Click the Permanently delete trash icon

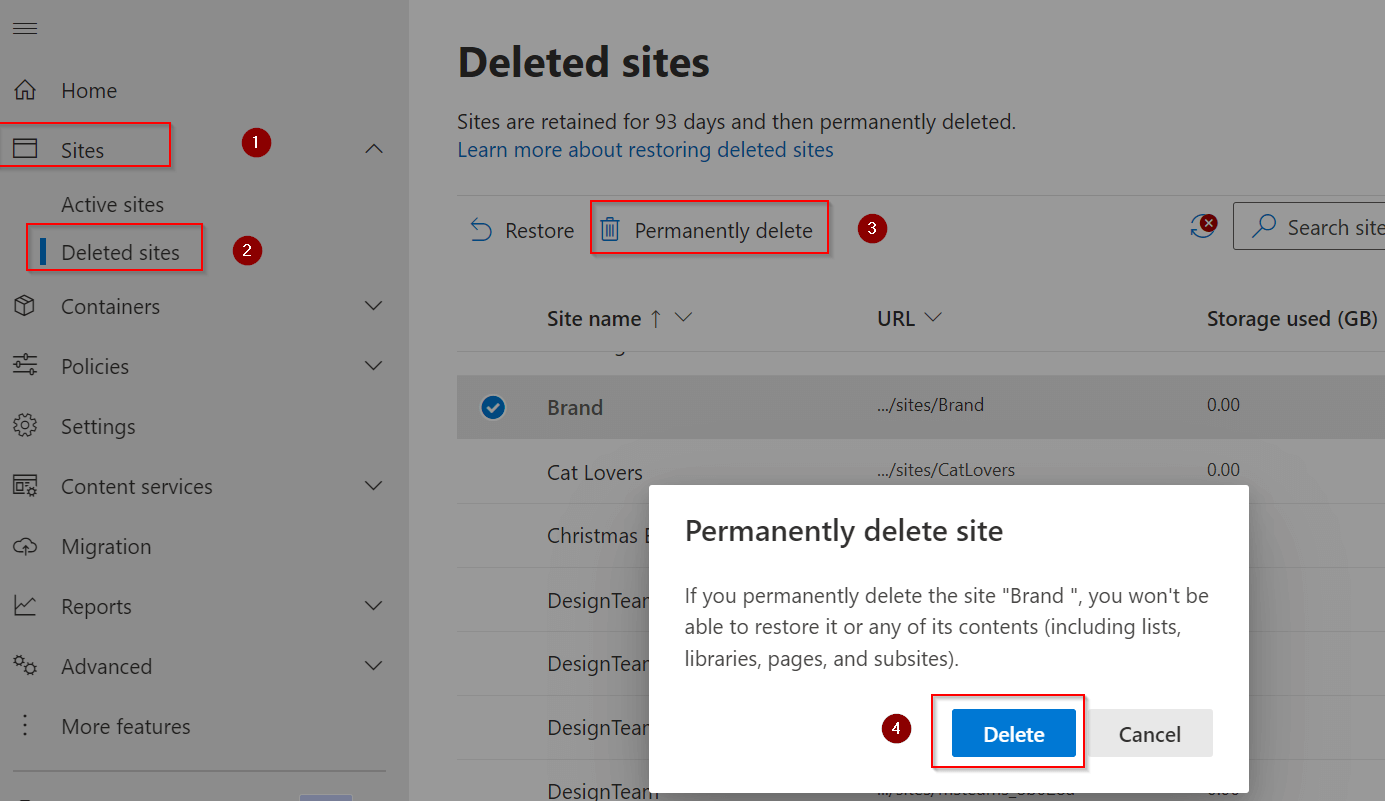point(610,229)
